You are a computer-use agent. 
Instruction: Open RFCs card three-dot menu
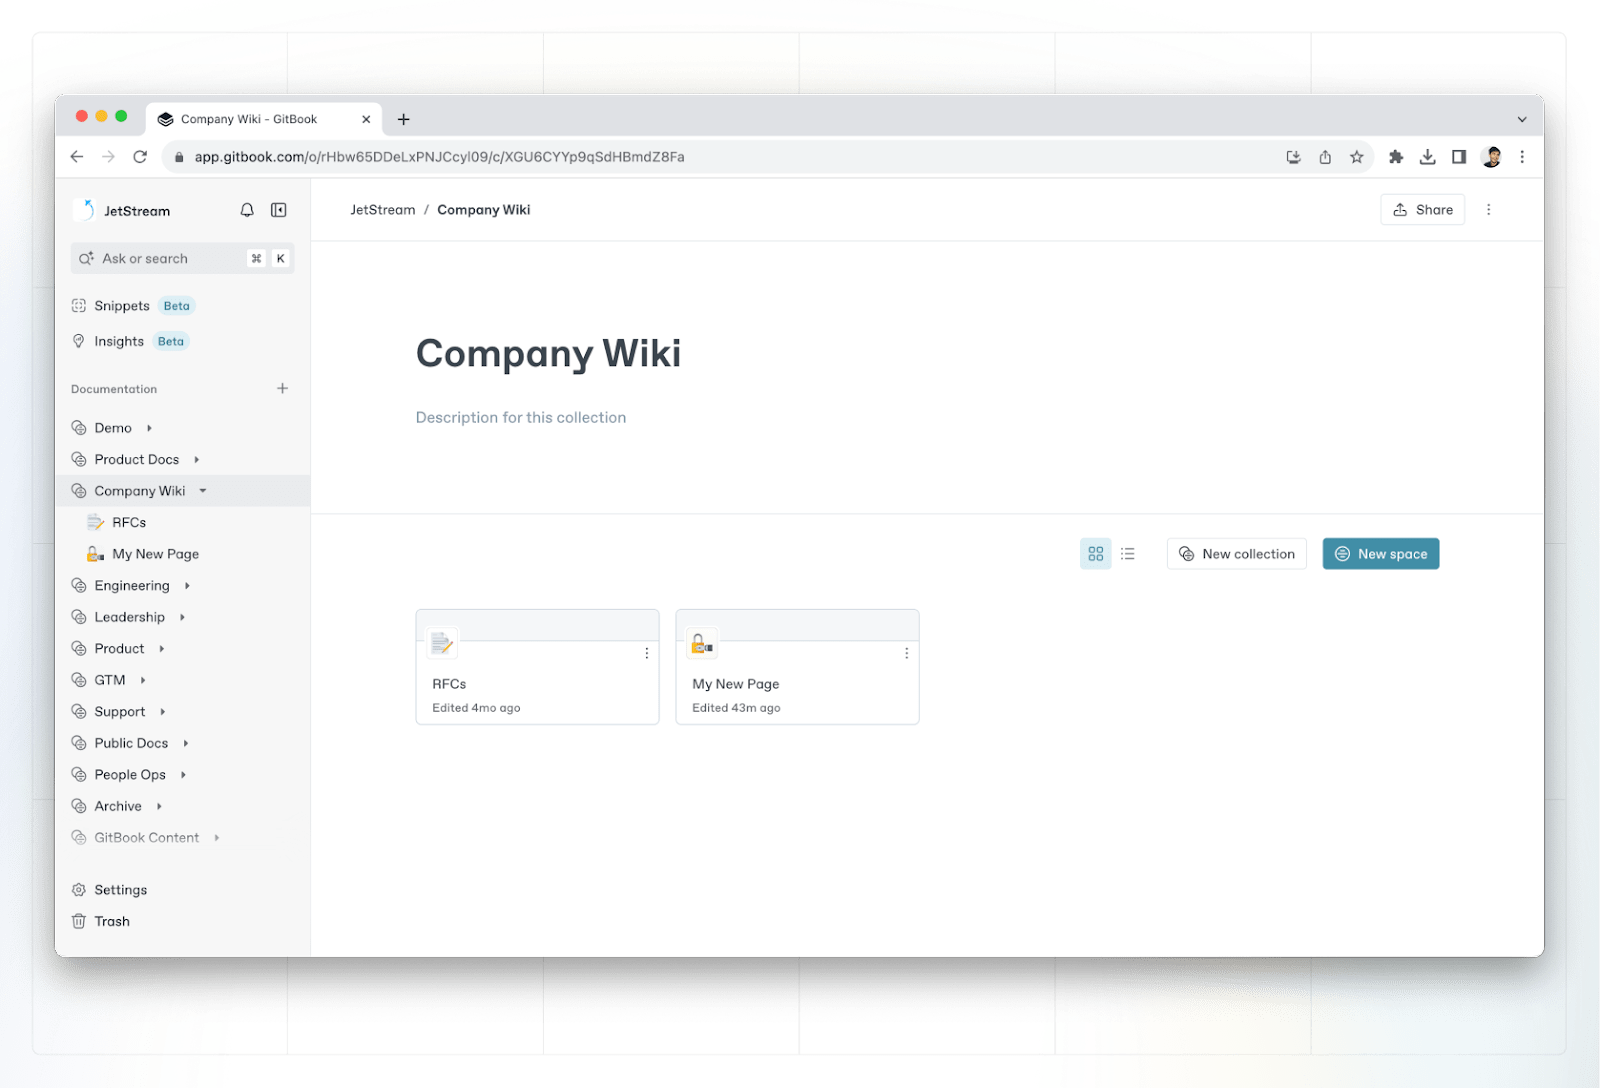click(x=647, y=653)
